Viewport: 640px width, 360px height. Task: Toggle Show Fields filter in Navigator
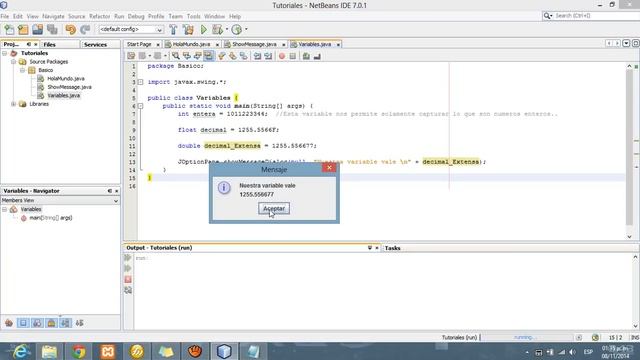coord(23,323)
